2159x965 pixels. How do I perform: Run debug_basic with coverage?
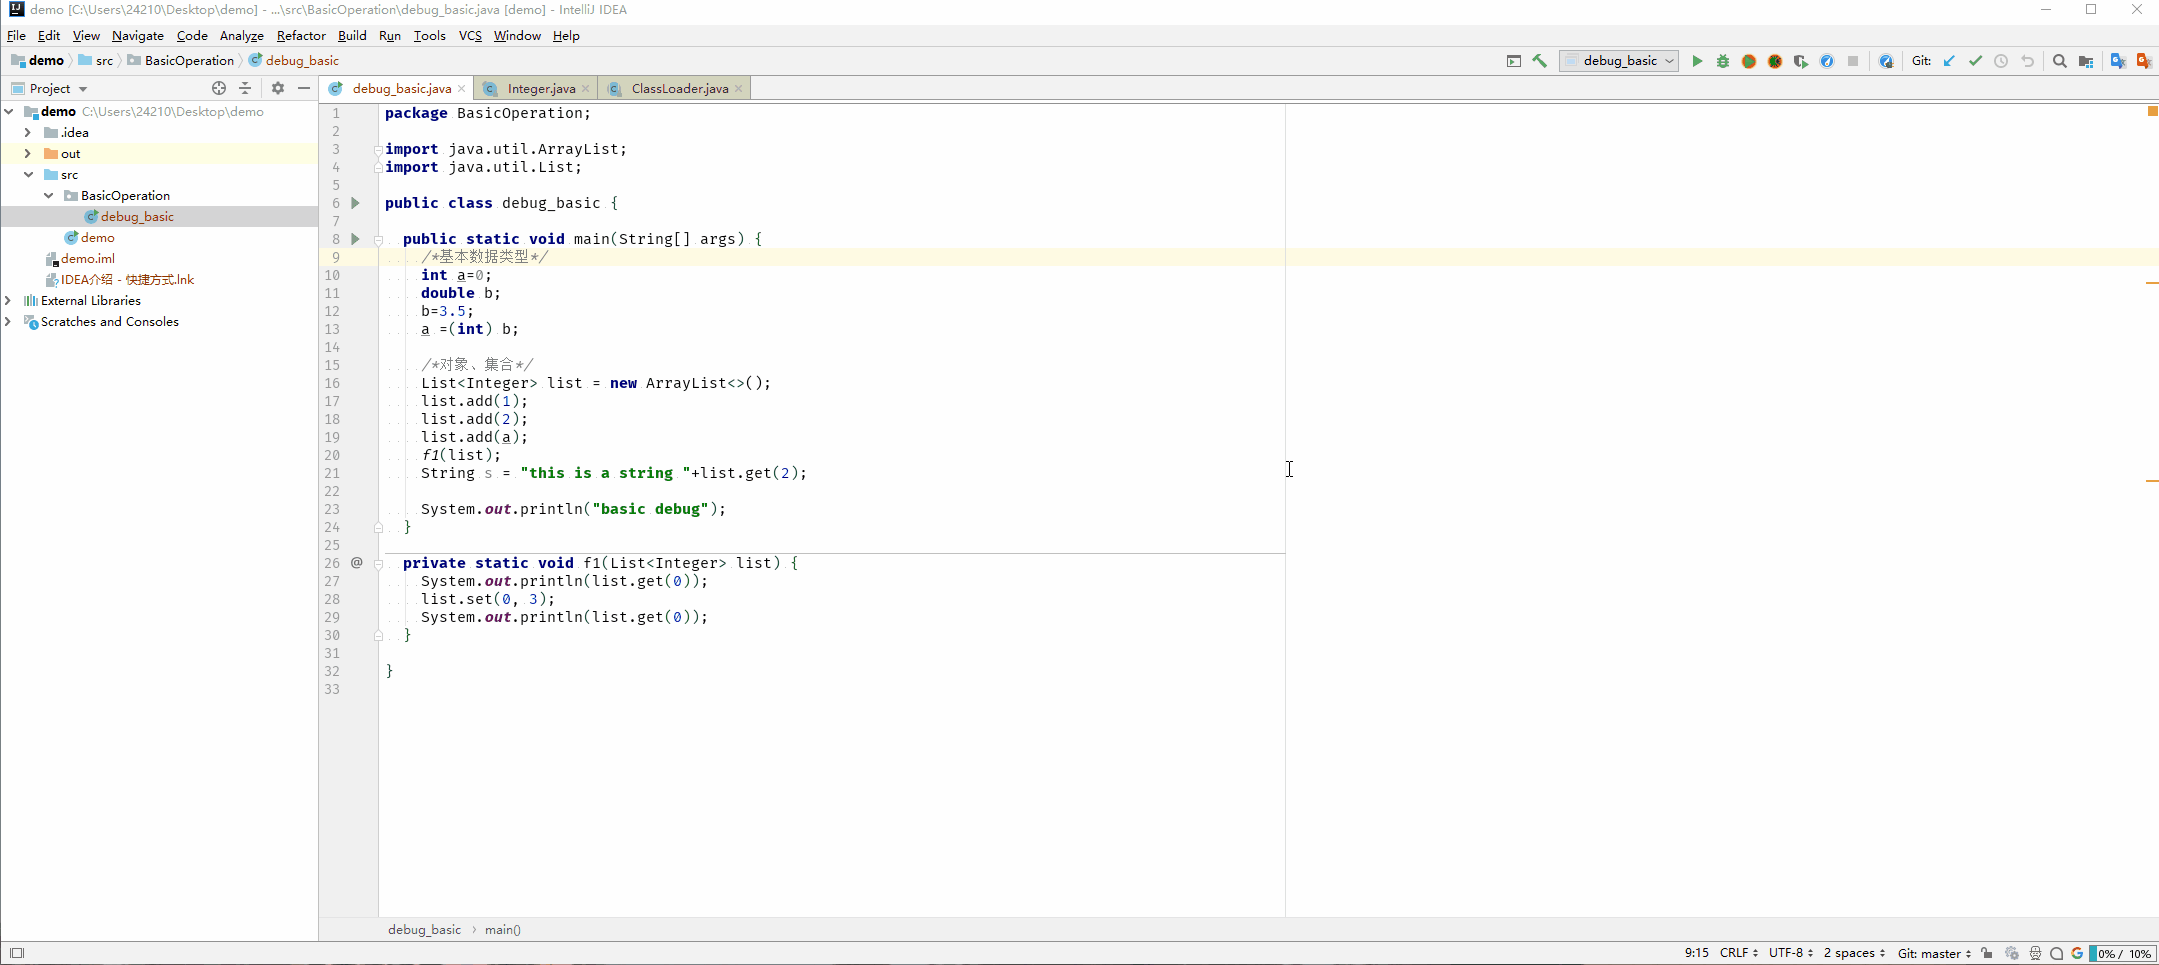click(1749, 60)
